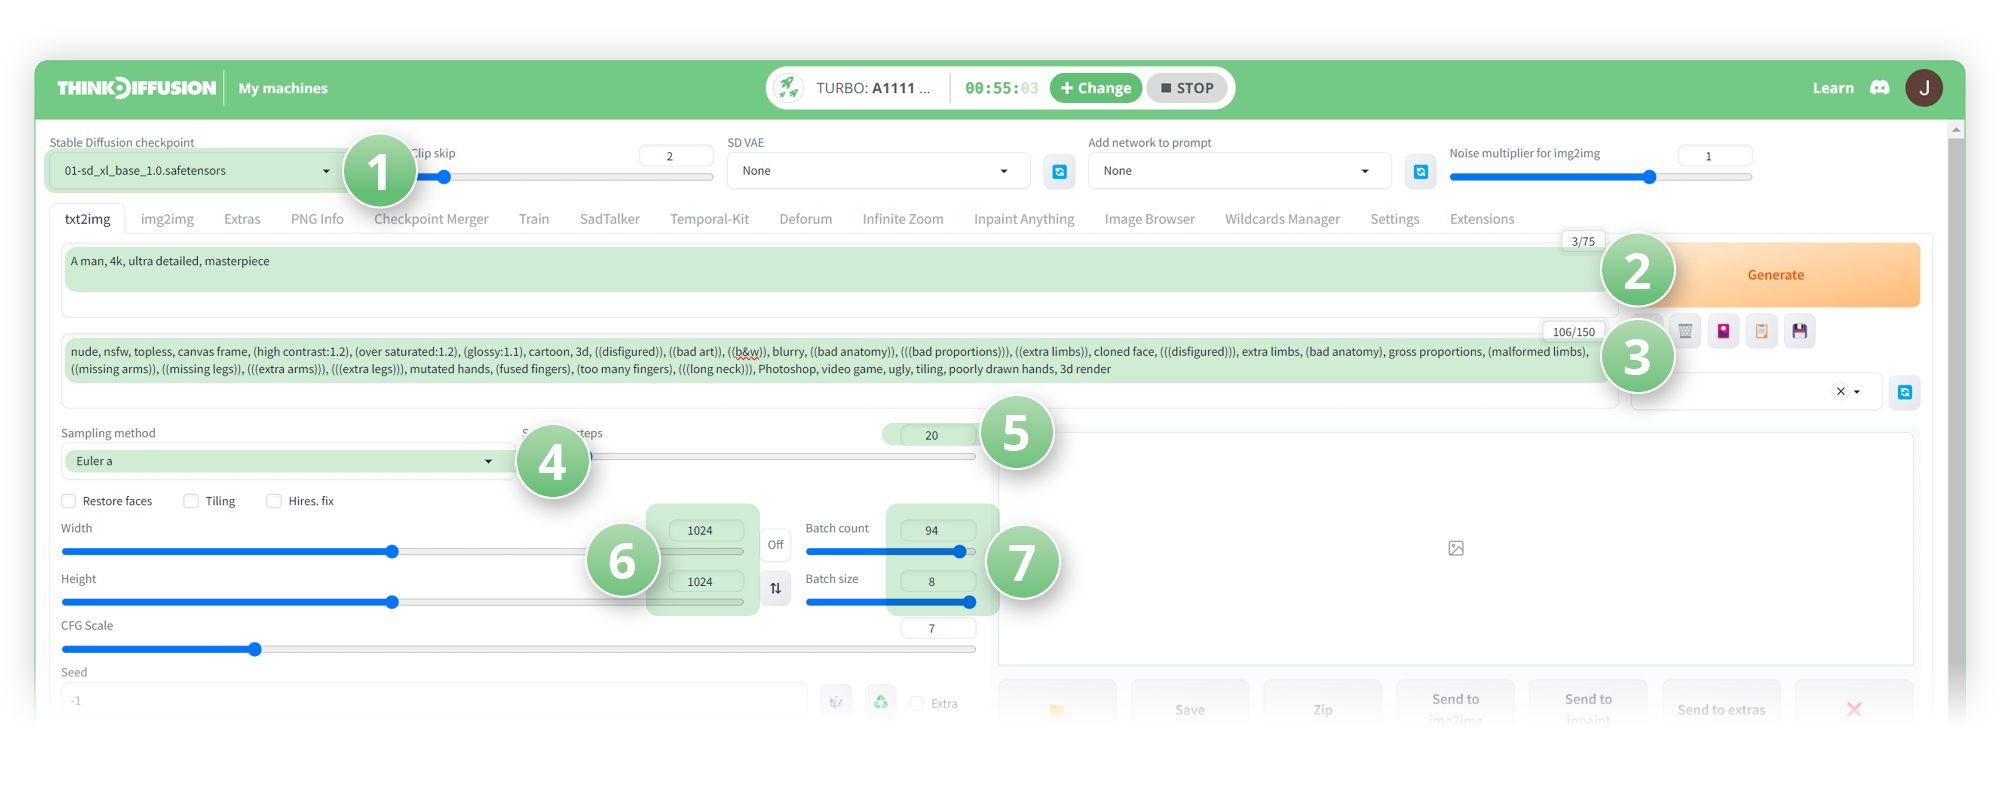Click the Batch count slider
This screenshot has height=800, width=2000.
891,551
